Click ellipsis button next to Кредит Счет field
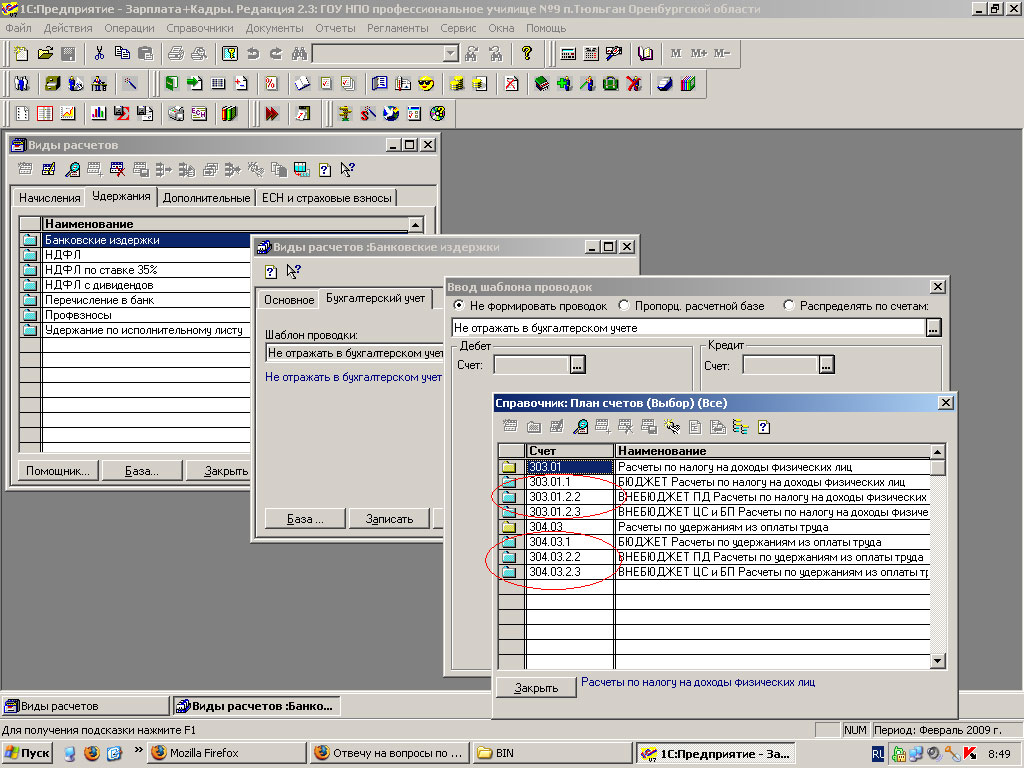Screen dimensions: 1024x768 tap(826, 366)
